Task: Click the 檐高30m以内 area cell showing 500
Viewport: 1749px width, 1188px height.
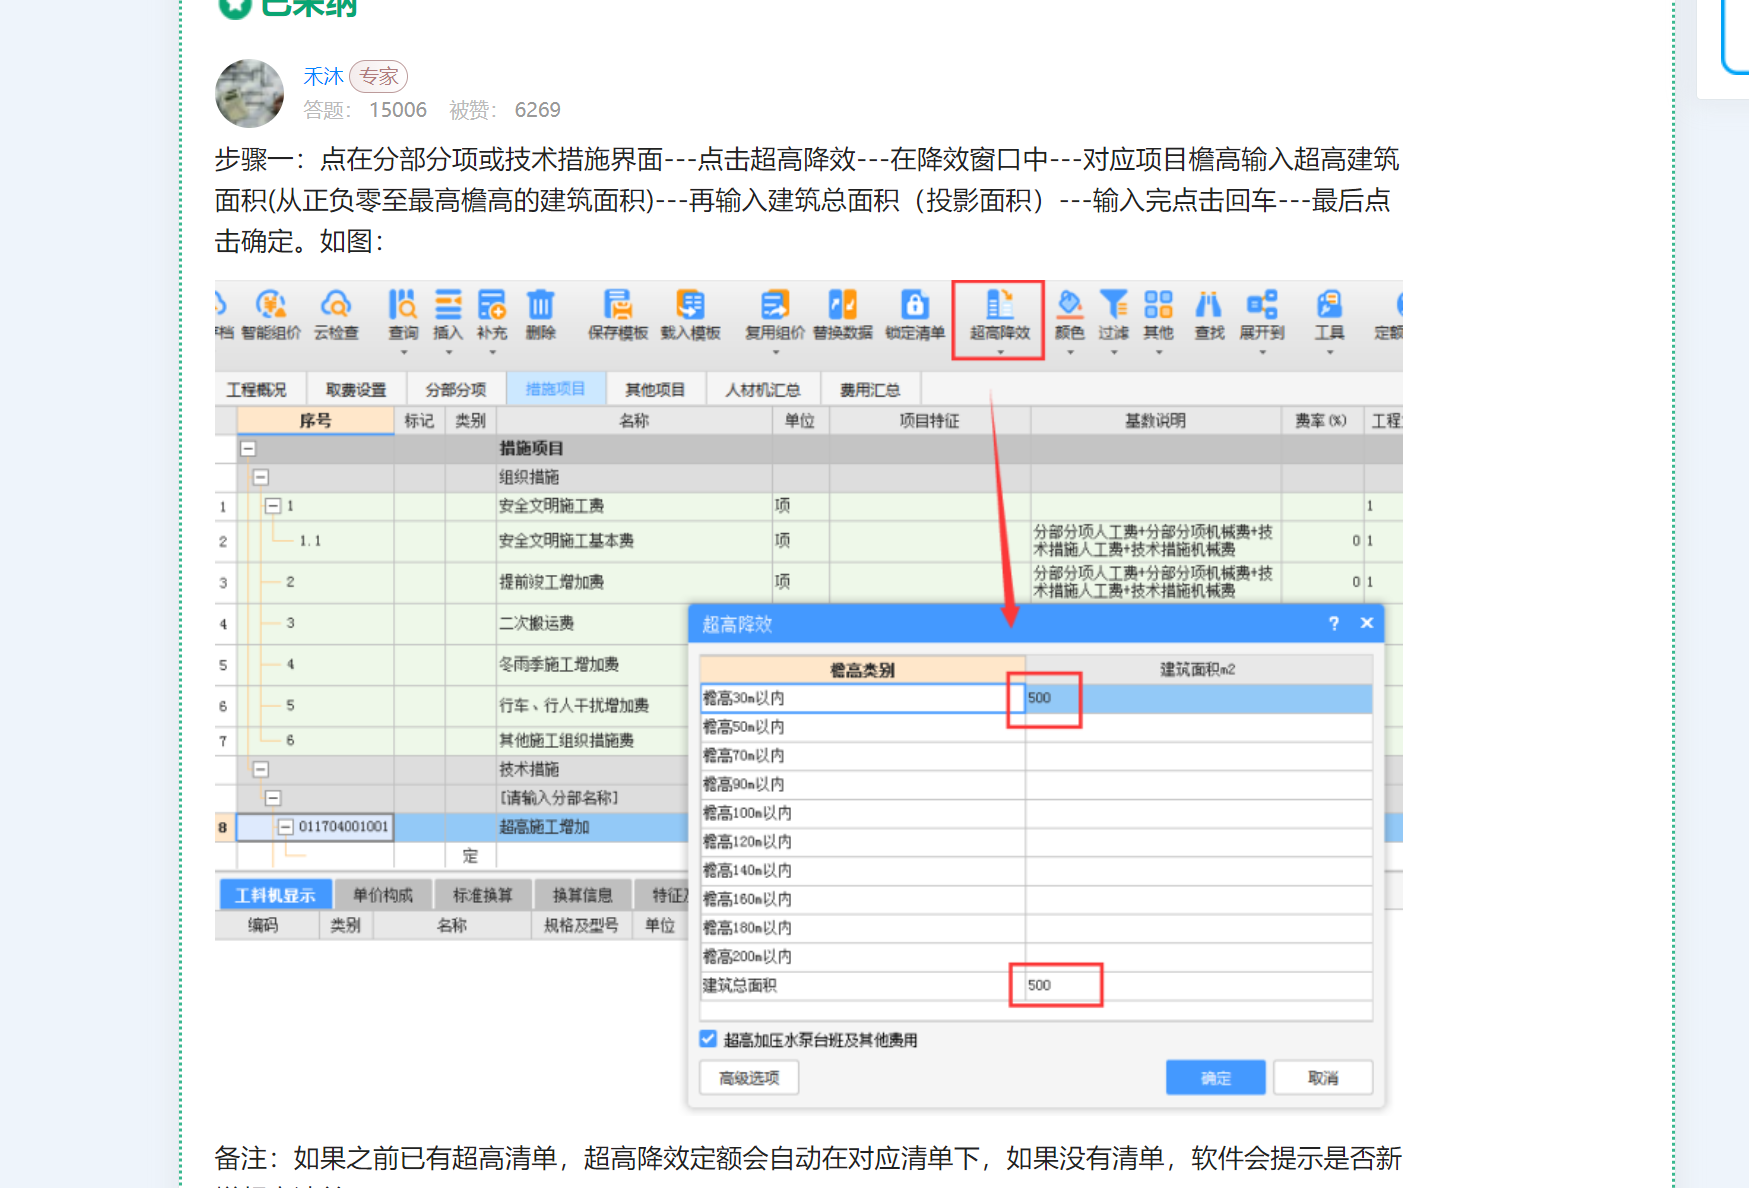Action: (1198, 698)
